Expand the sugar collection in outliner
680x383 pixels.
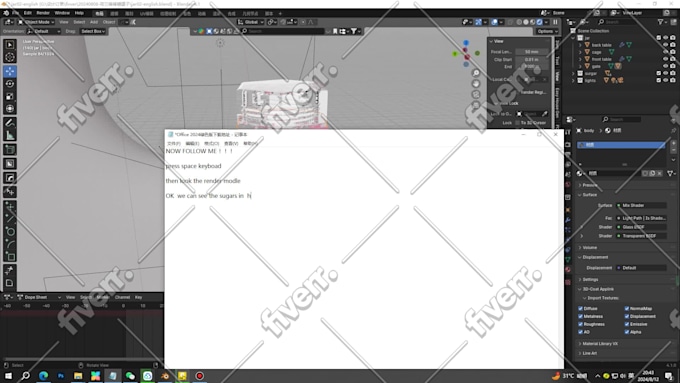coord(573,73)
